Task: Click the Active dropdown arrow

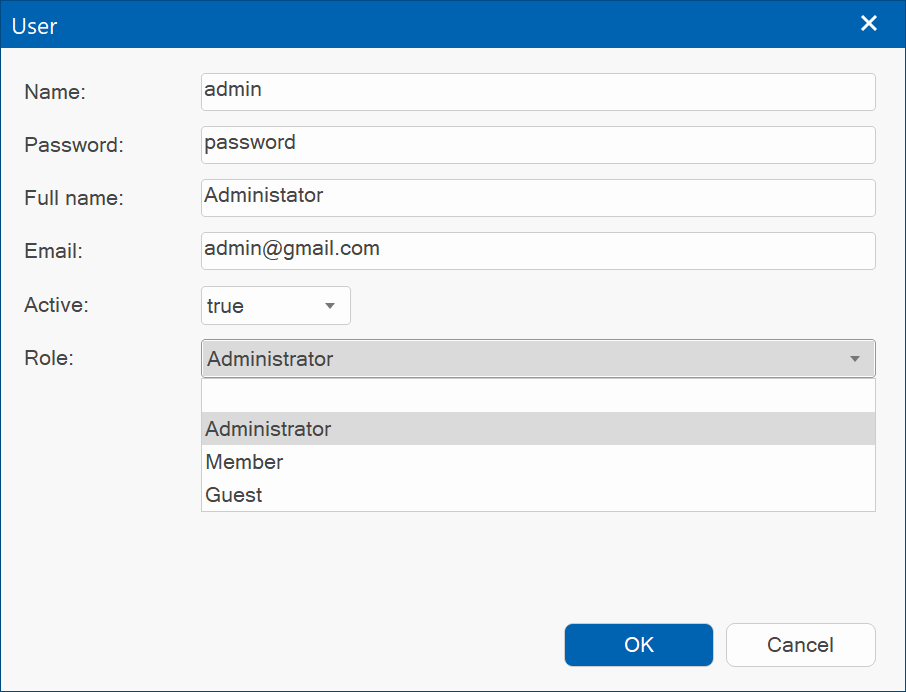Action: [330, 306]
